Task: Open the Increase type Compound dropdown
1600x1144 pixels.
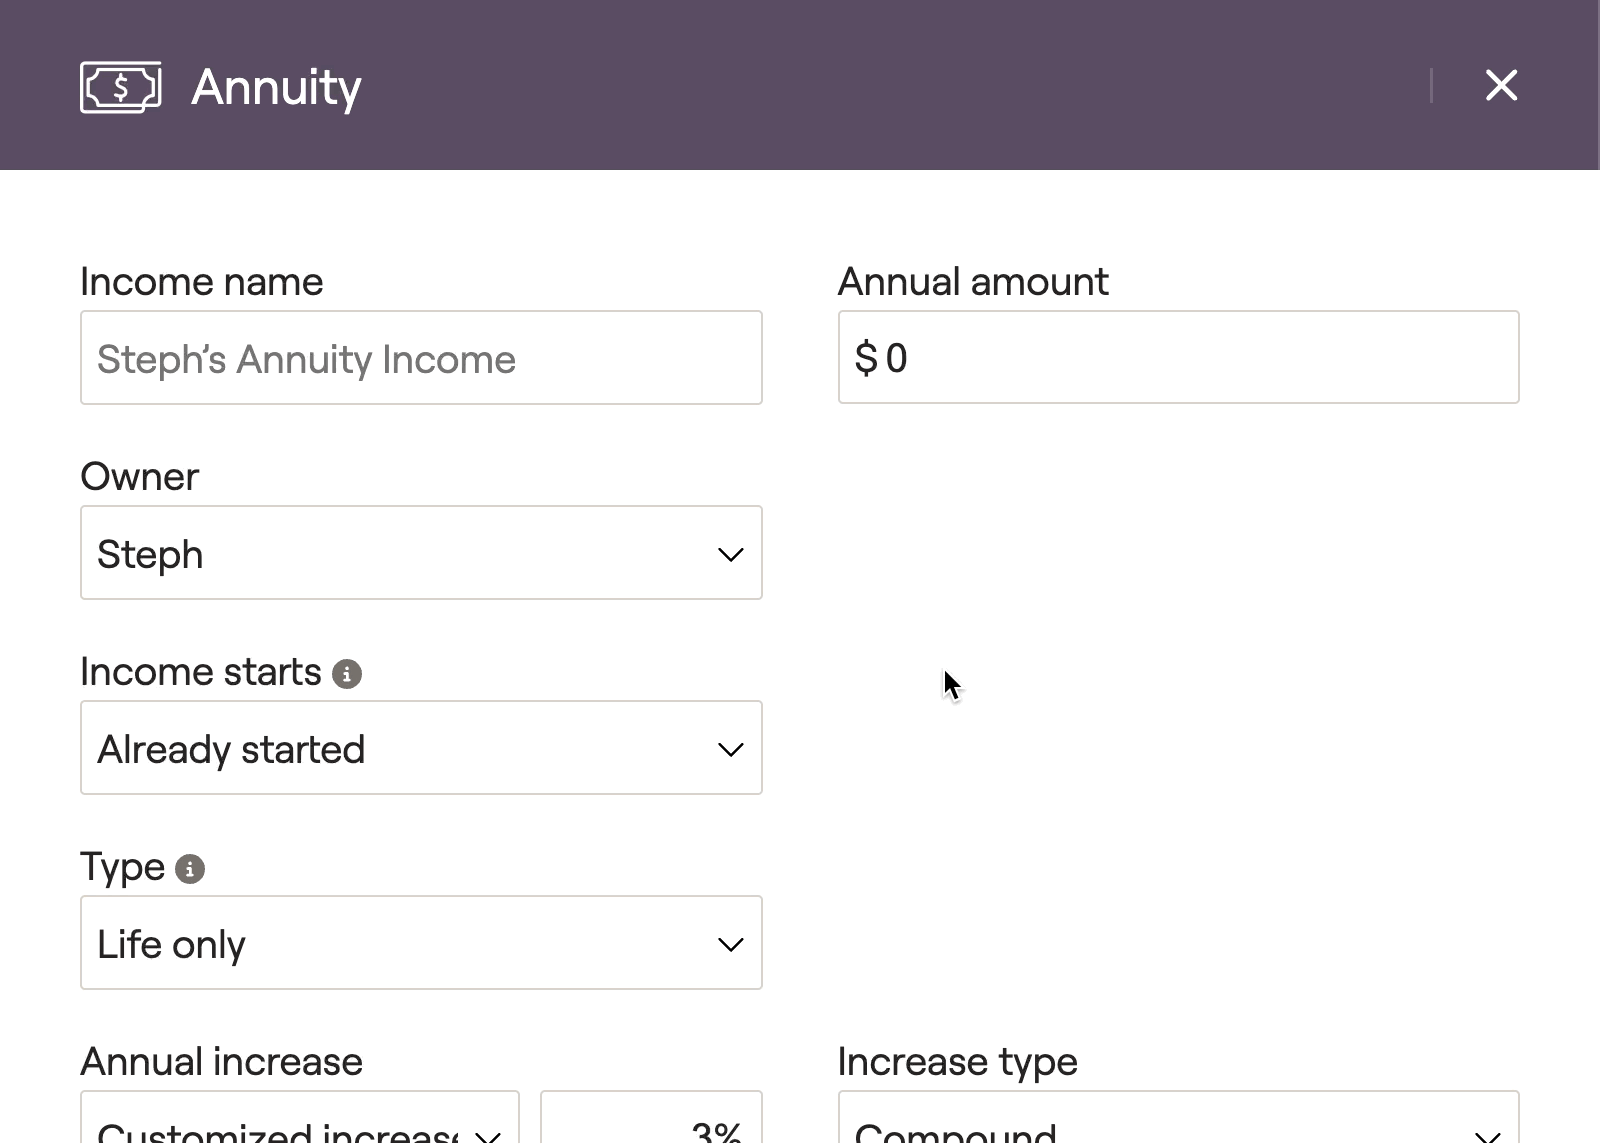Action: [x=1178, y=1118]
